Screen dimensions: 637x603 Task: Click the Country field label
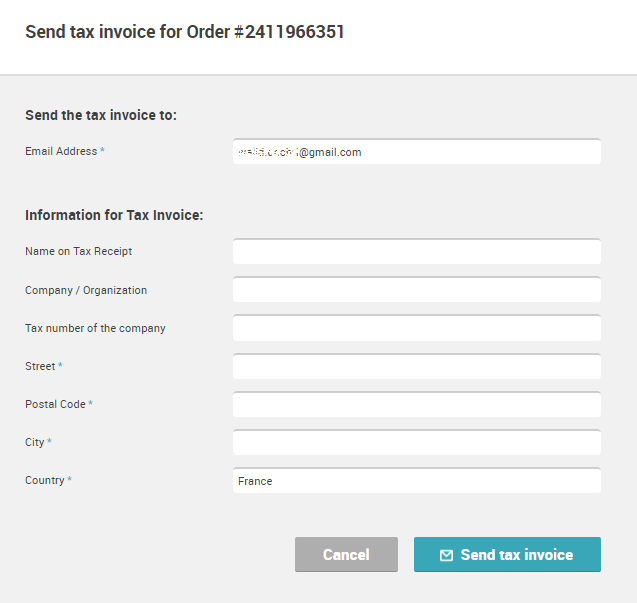tap(45, 481)
